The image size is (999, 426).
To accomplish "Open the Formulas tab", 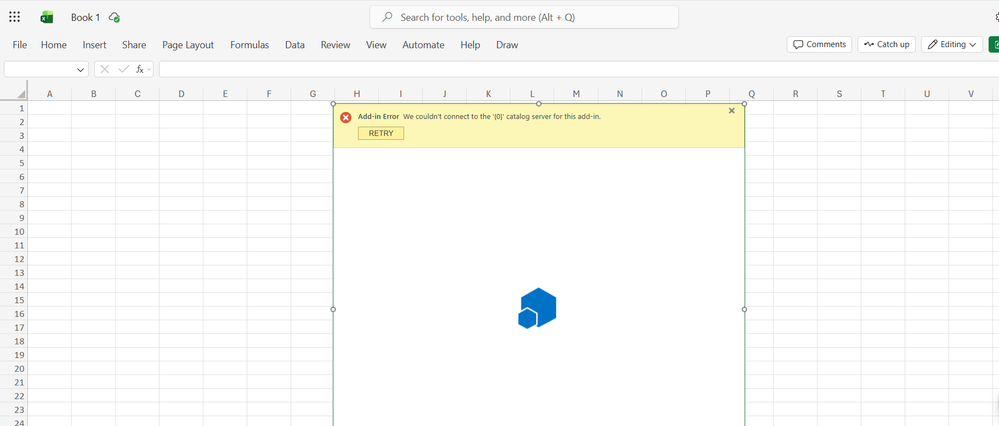I will (x=250, y=45).
